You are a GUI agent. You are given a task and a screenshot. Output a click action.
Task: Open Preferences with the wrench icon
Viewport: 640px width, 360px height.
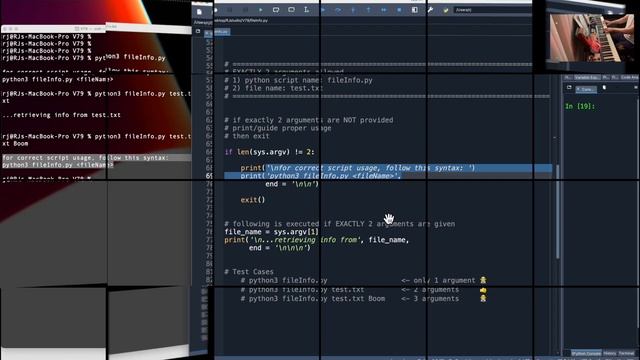click(430, 10)
